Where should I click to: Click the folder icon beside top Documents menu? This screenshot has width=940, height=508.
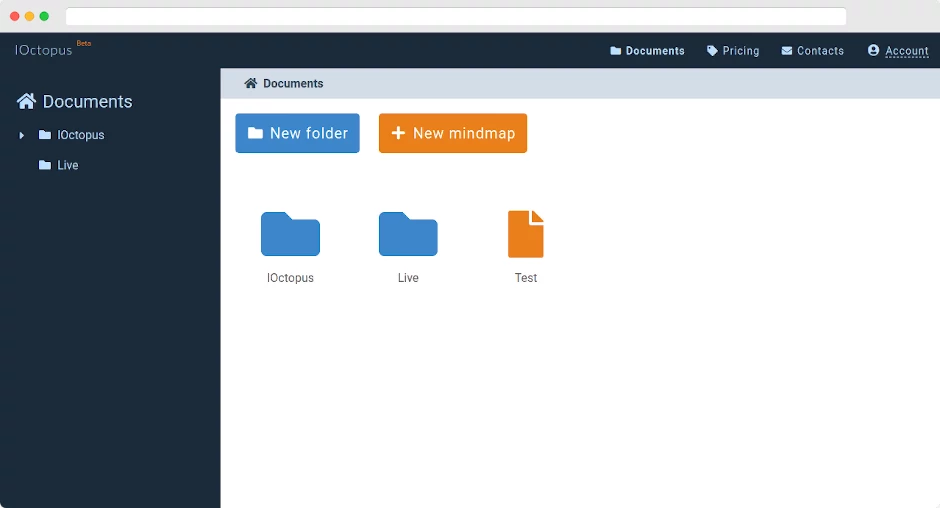point(616,51)
